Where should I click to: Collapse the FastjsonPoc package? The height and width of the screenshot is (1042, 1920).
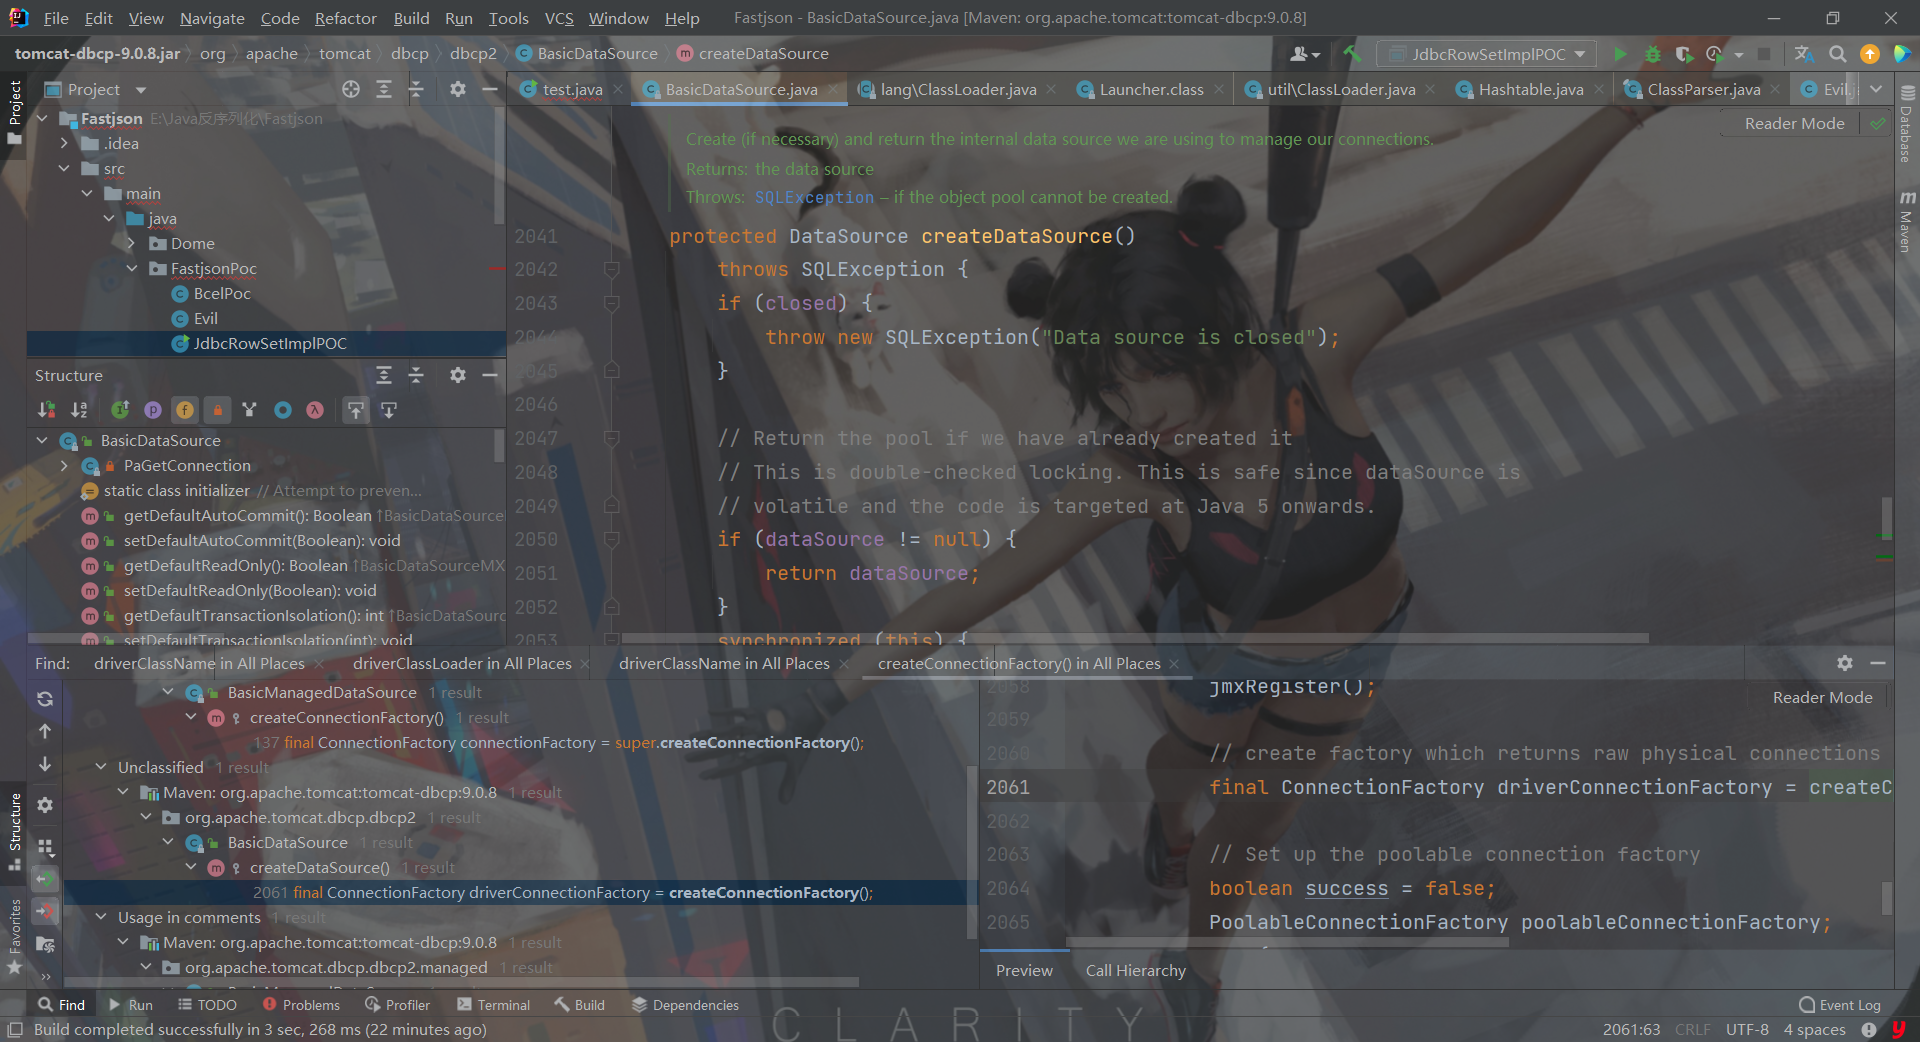coord(131,269)
